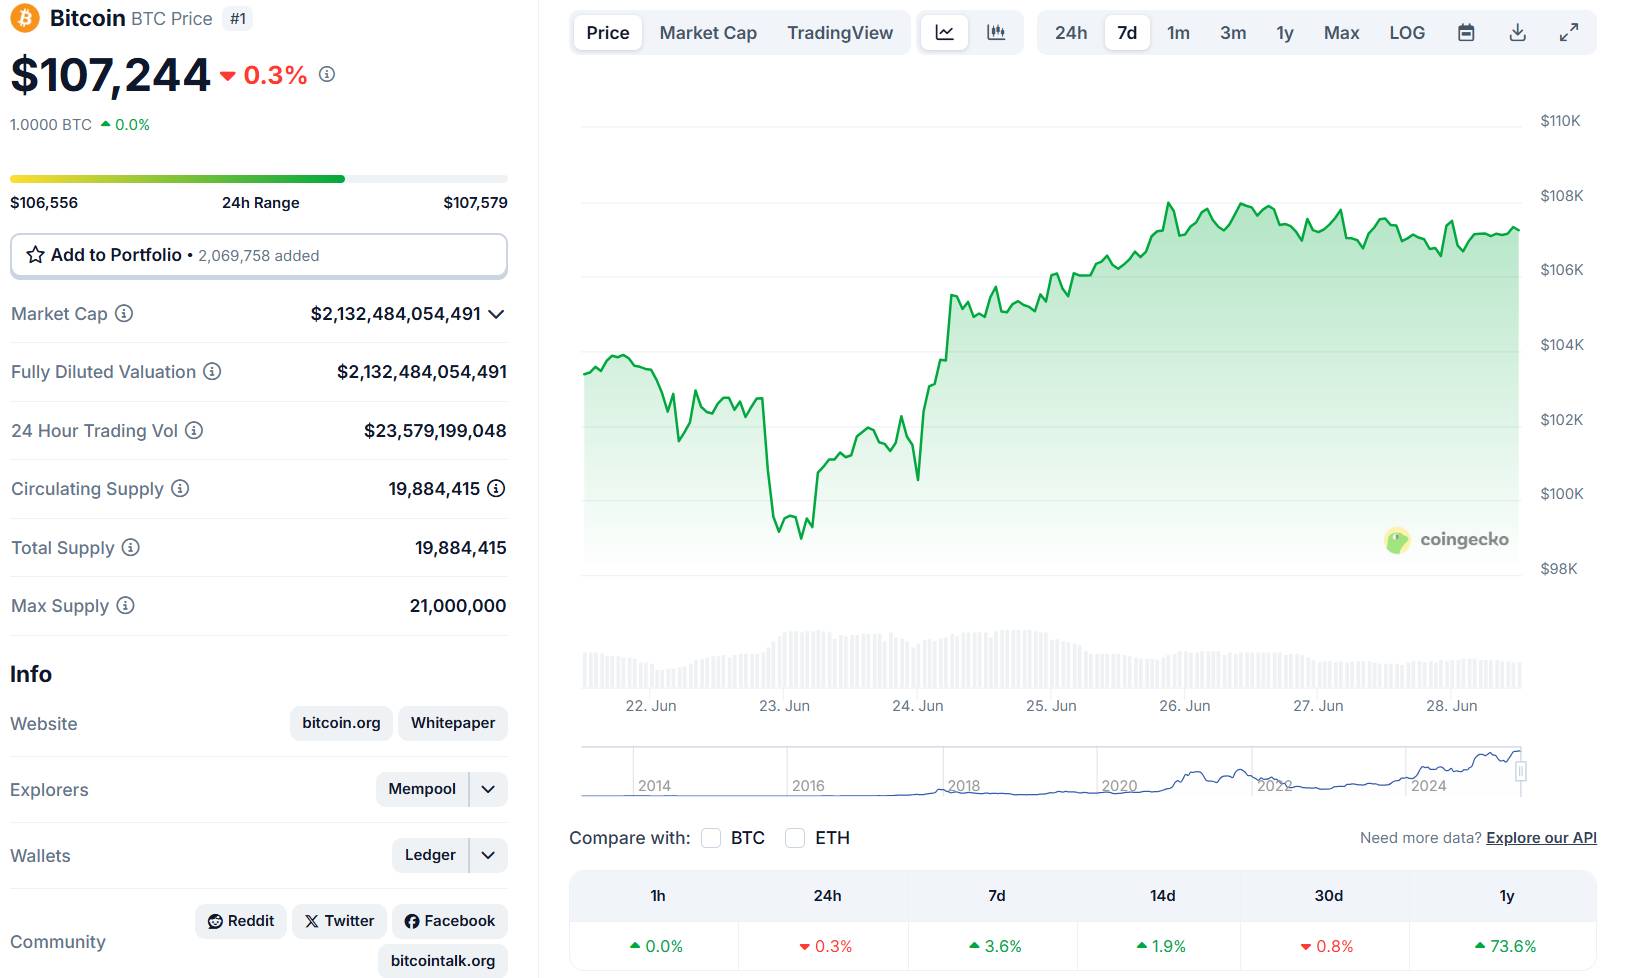Open bitcointalk.org community link
Image resolution: width=1627 pixels, height=978 pixels.
pos(443,961)
